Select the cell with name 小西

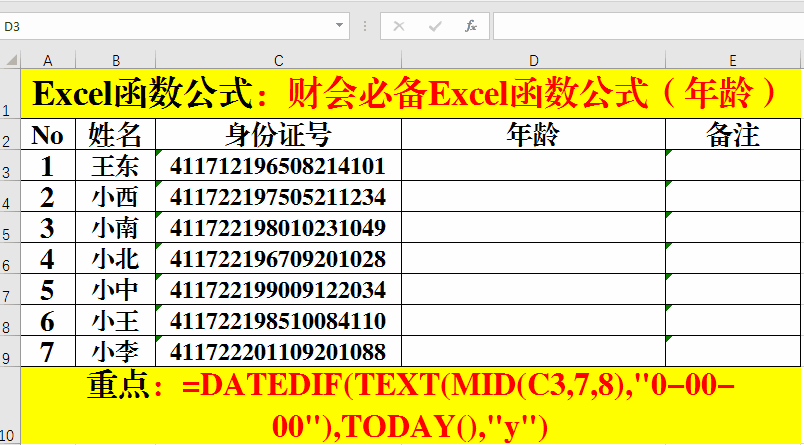click(x=115, y=196)
